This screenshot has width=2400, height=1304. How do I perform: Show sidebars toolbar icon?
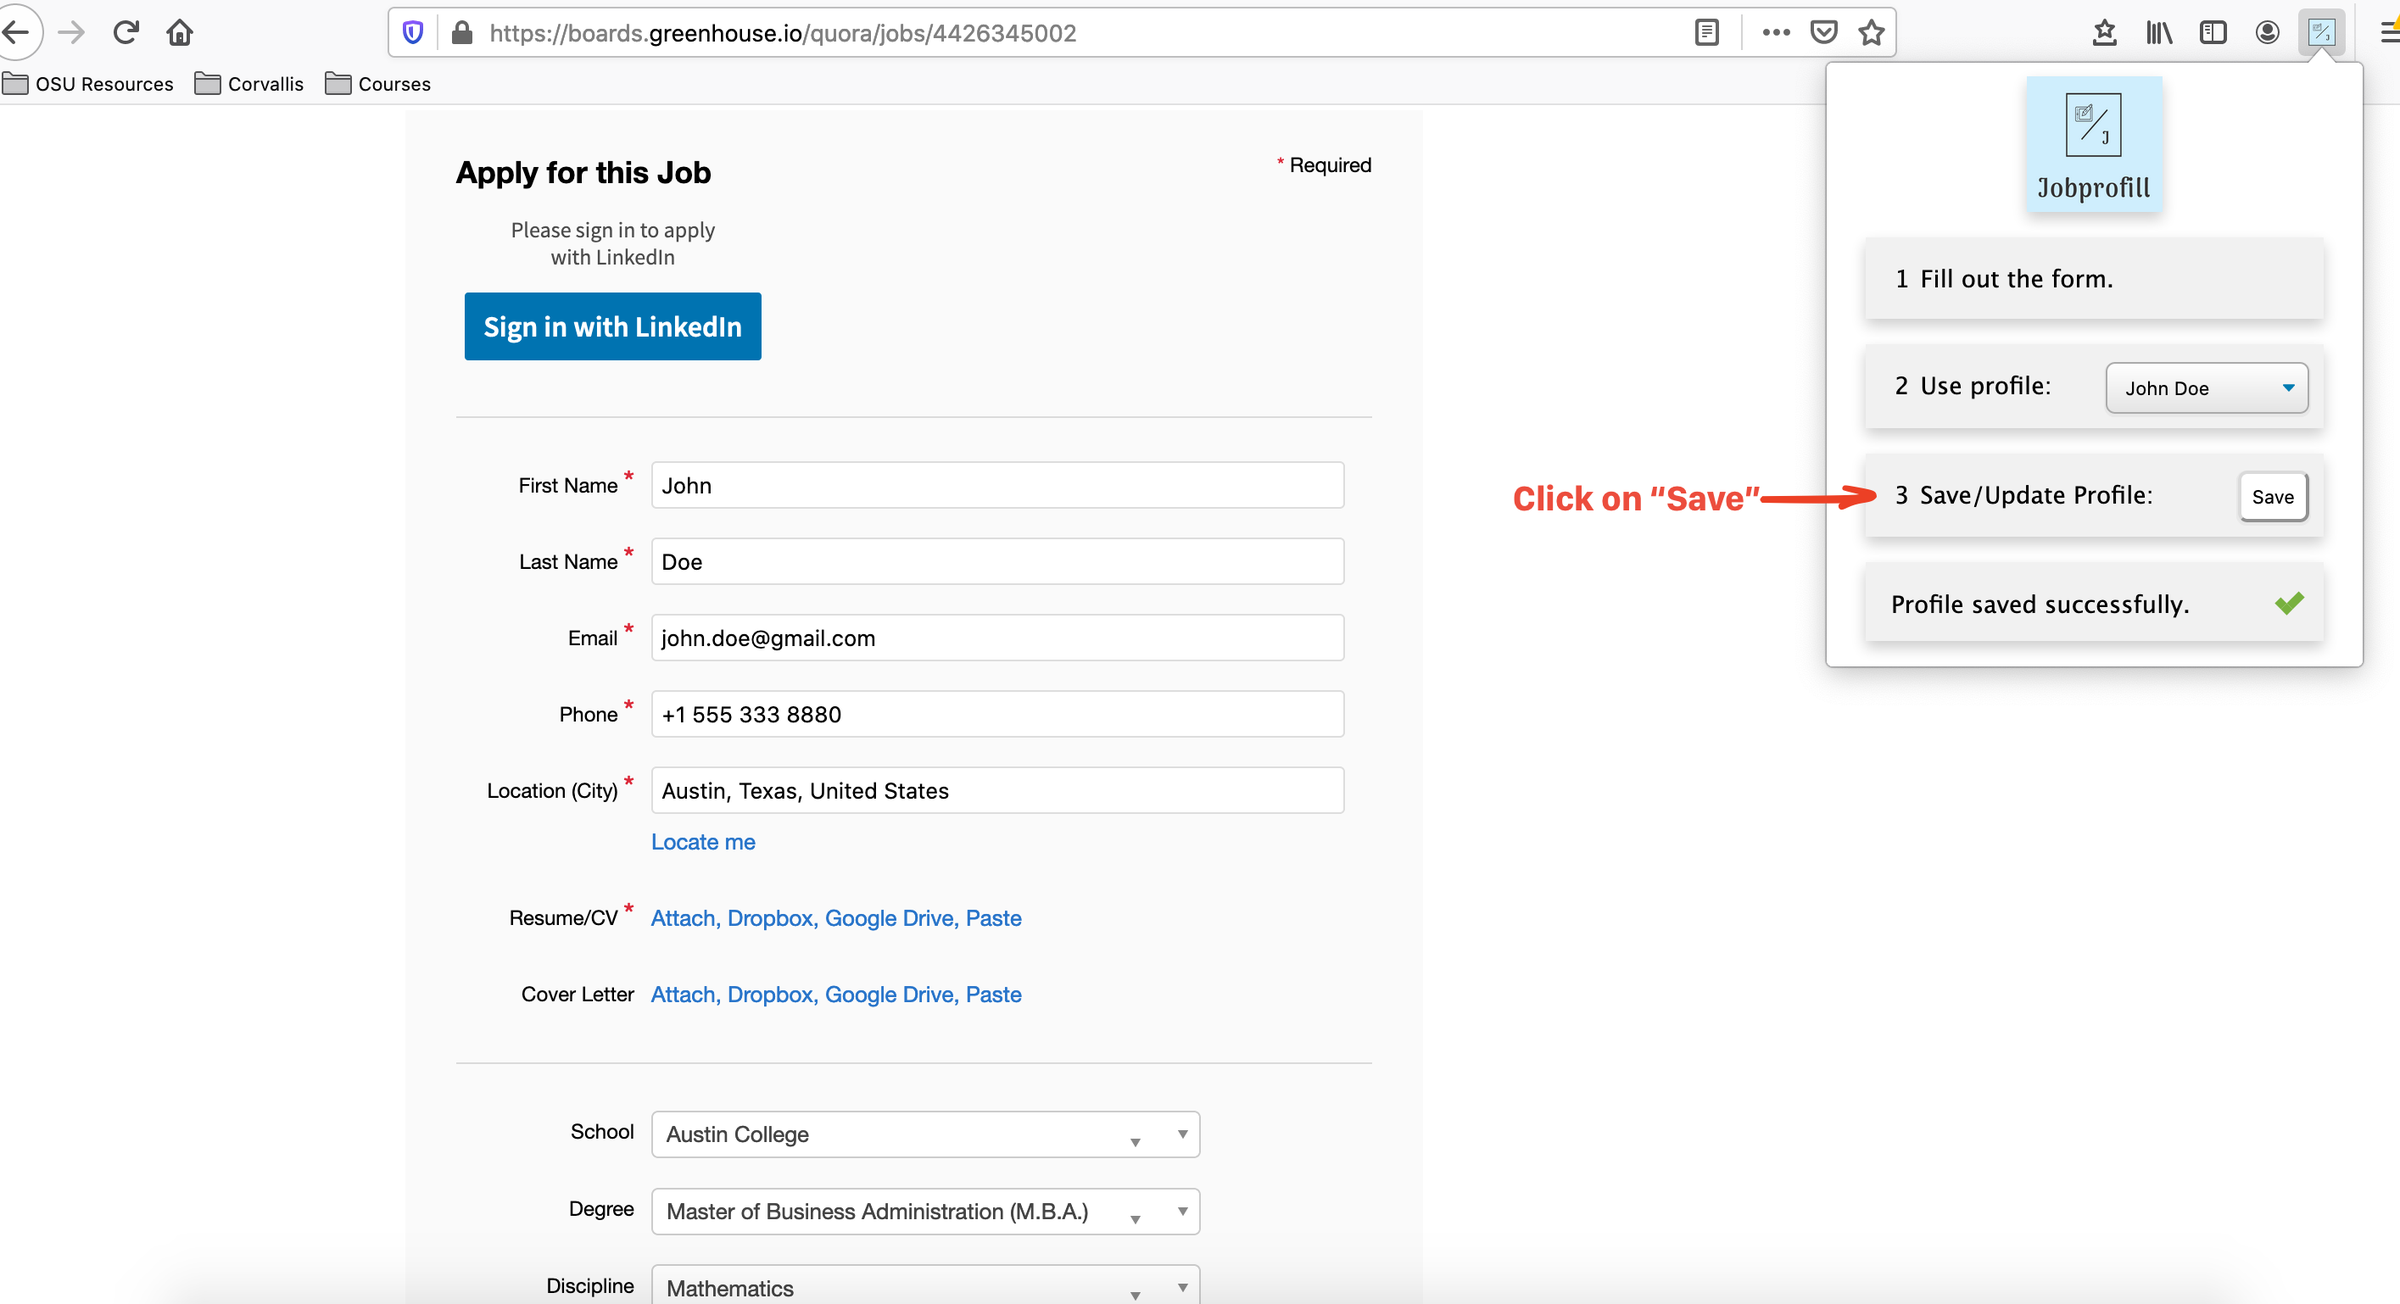tap(2213, 33)
